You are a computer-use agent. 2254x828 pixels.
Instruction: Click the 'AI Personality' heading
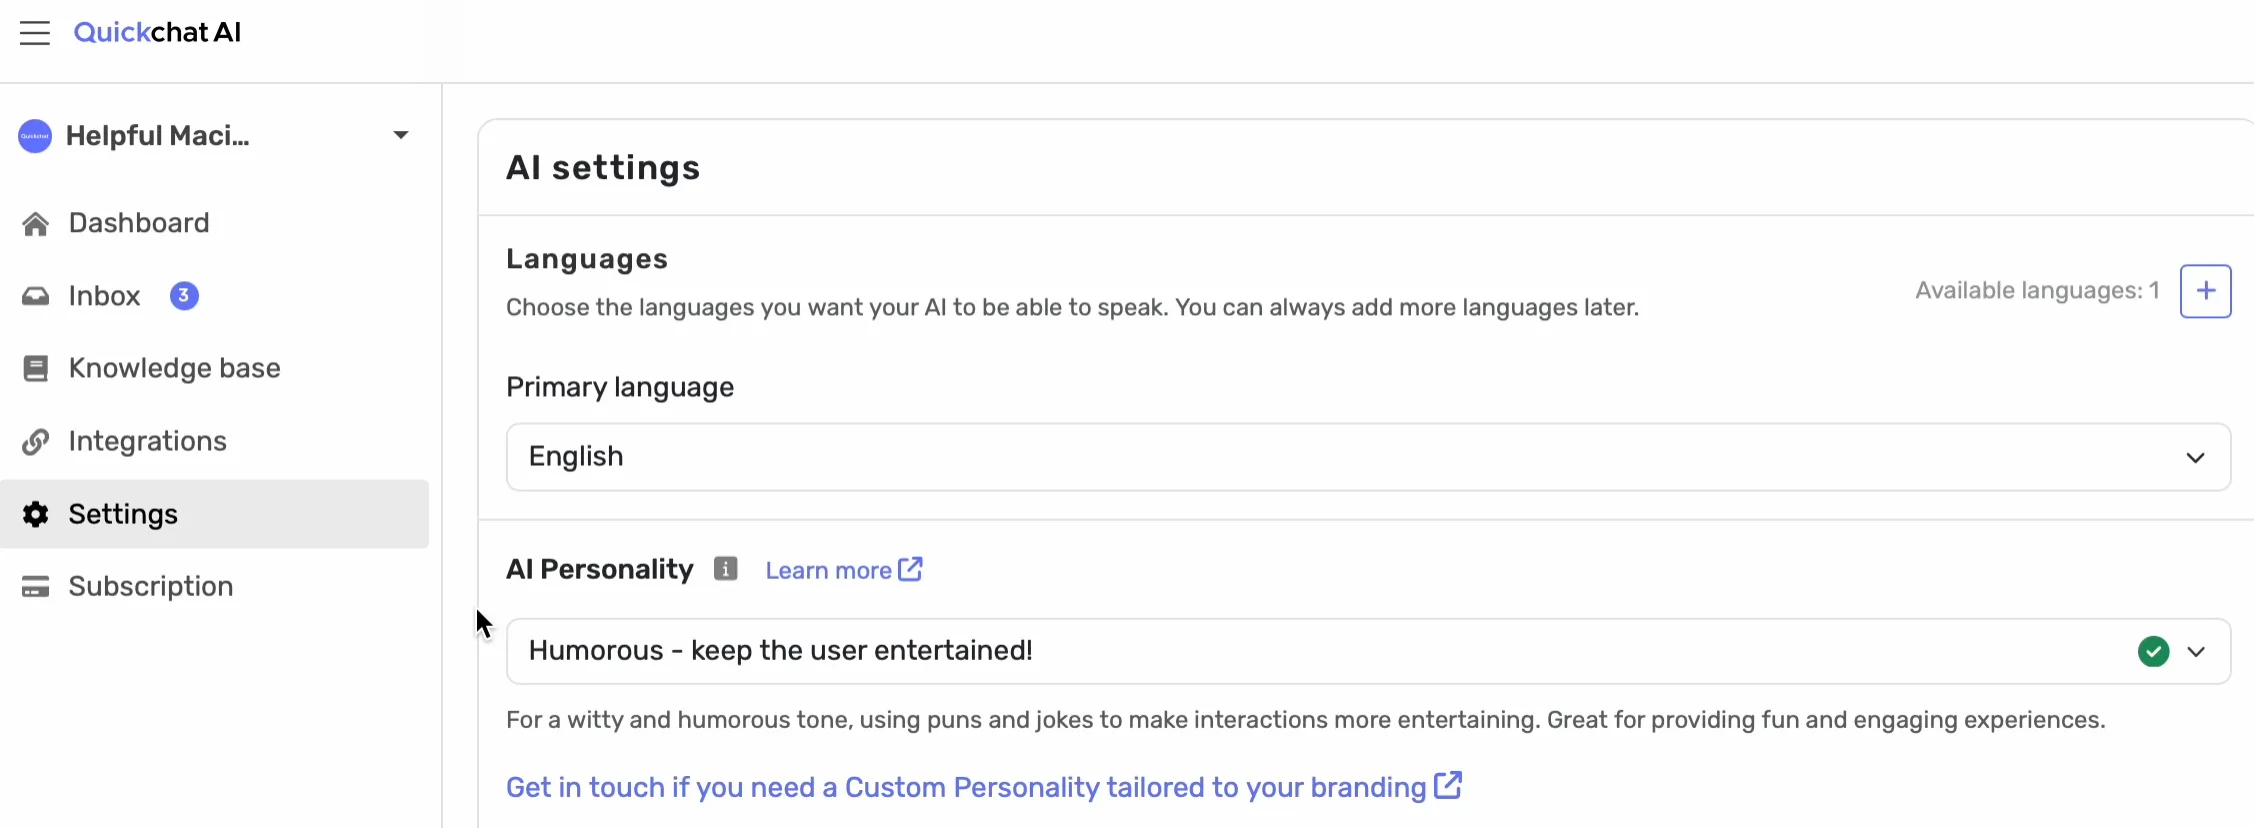(x=599, y=569)
